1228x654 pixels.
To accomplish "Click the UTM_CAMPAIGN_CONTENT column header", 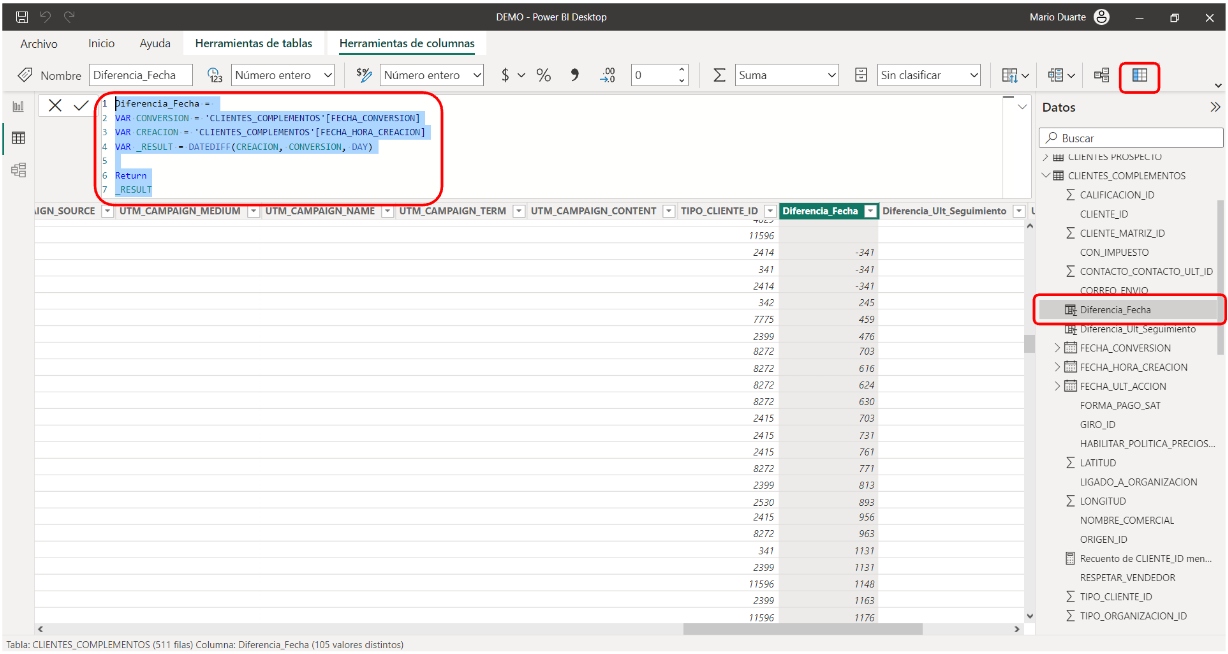I will pos(594,211).
